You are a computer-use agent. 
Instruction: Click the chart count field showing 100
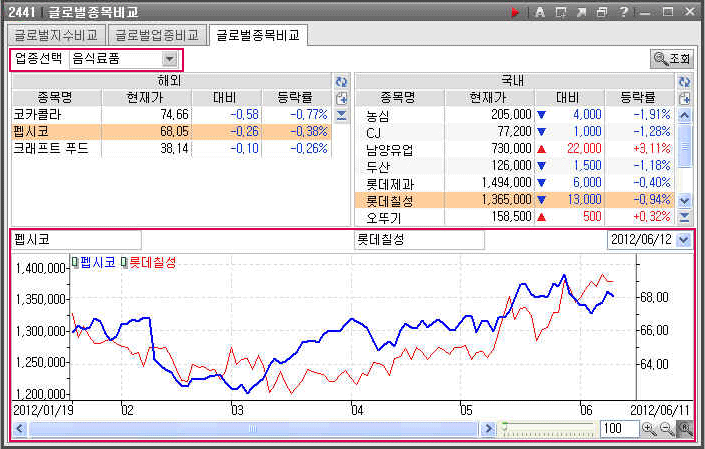[x=619, y=429]
